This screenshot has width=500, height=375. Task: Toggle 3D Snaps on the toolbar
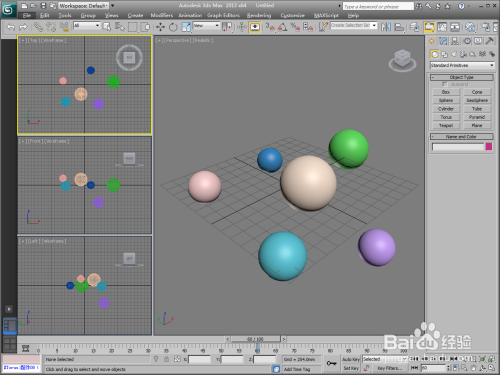click(x=270, y=27)
